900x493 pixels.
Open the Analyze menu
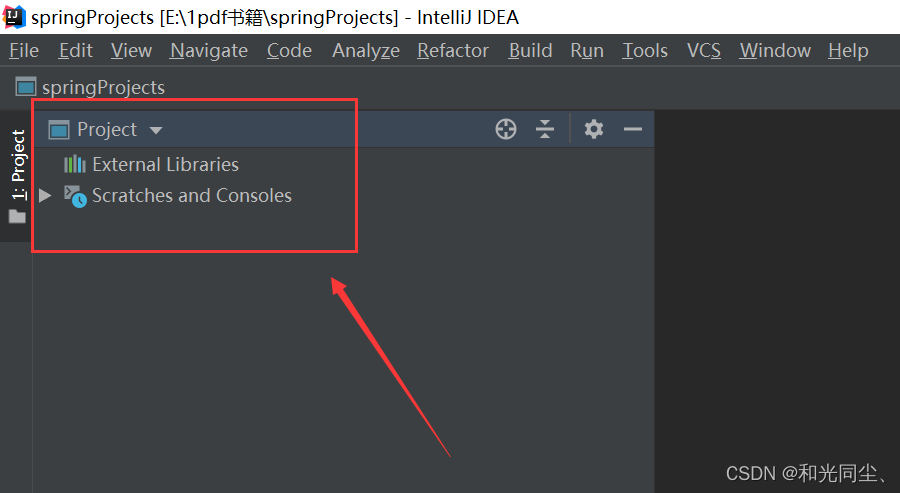click(366, 51)
